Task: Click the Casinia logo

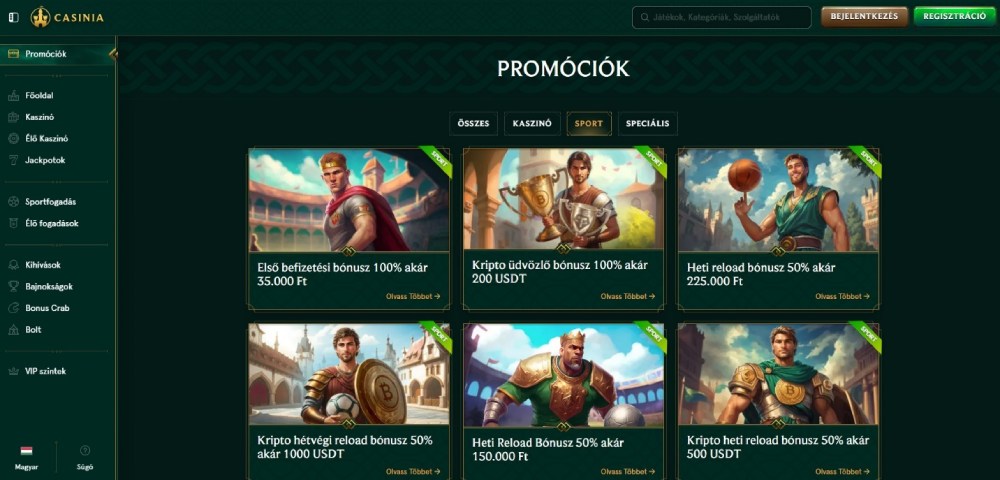Action: pyautogui.click(x=67, y=17)
